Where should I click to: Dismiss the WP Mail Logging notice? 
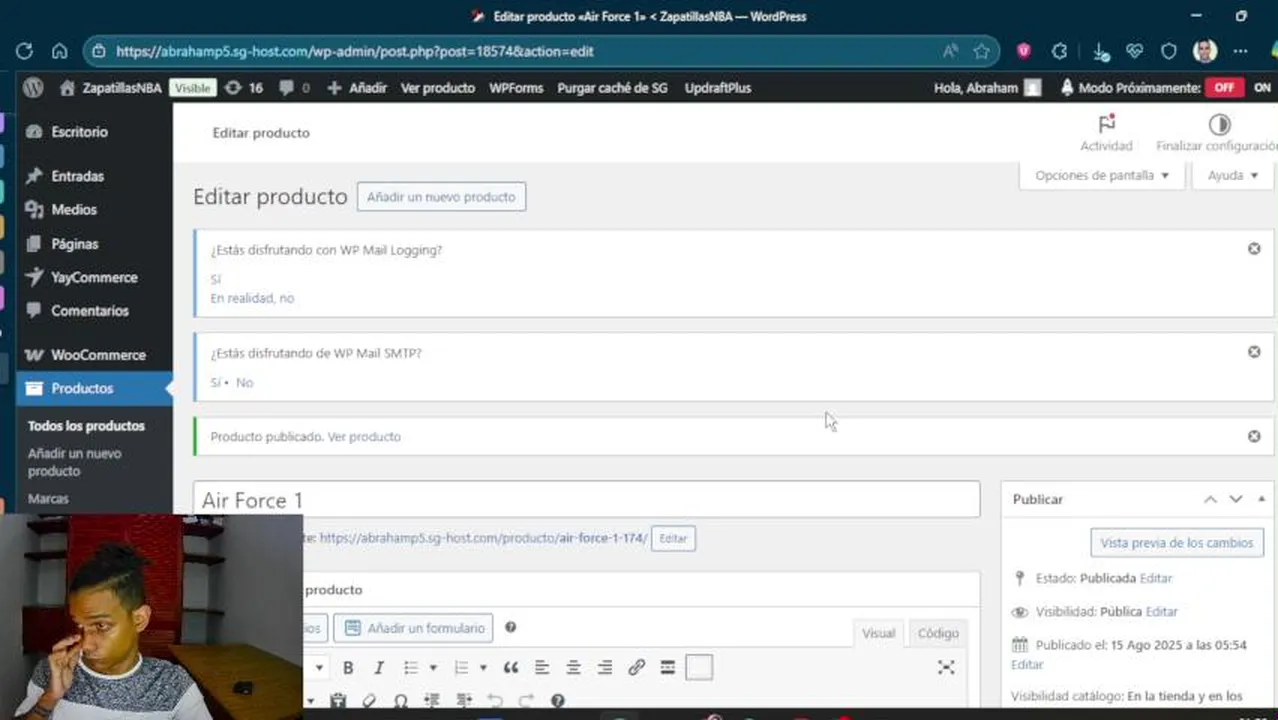[1254, 248]
